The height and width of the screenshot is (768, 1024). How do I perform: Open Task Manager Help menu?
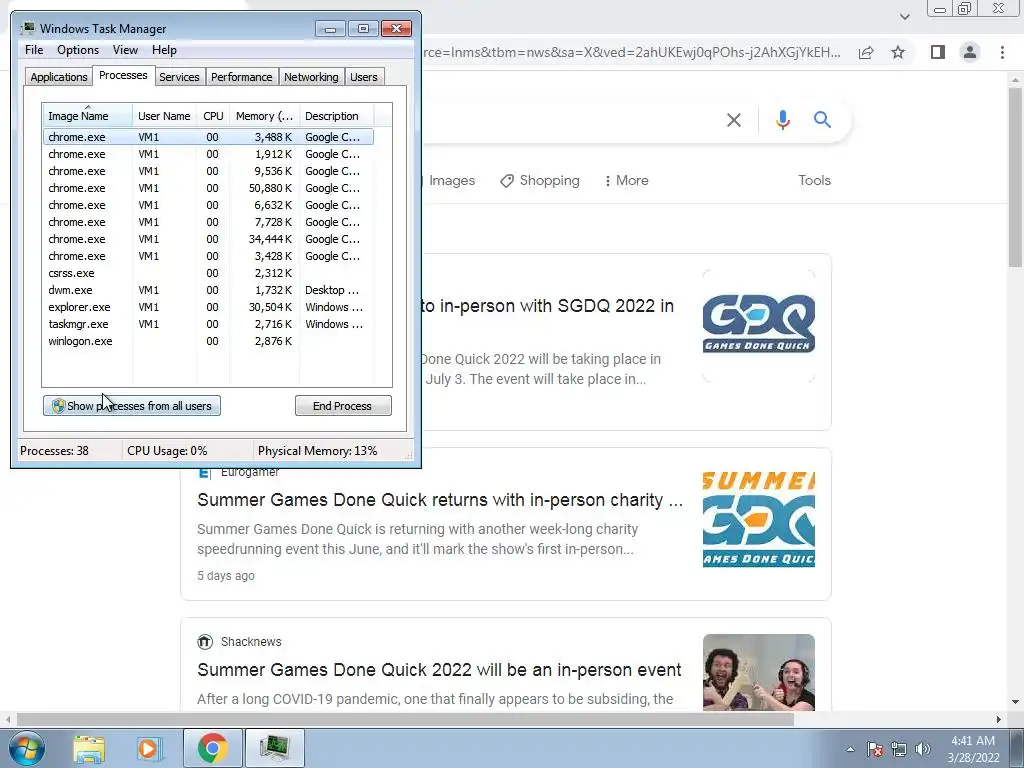[164, 50]
